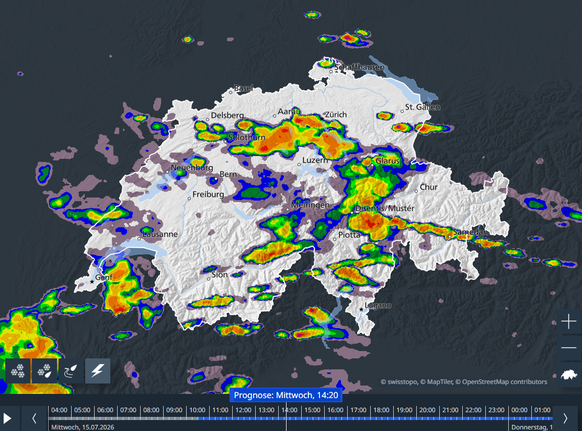Jump to 18:00 on the timeline
This screenshot has width=582, height=431.
[x=382, y=410]
